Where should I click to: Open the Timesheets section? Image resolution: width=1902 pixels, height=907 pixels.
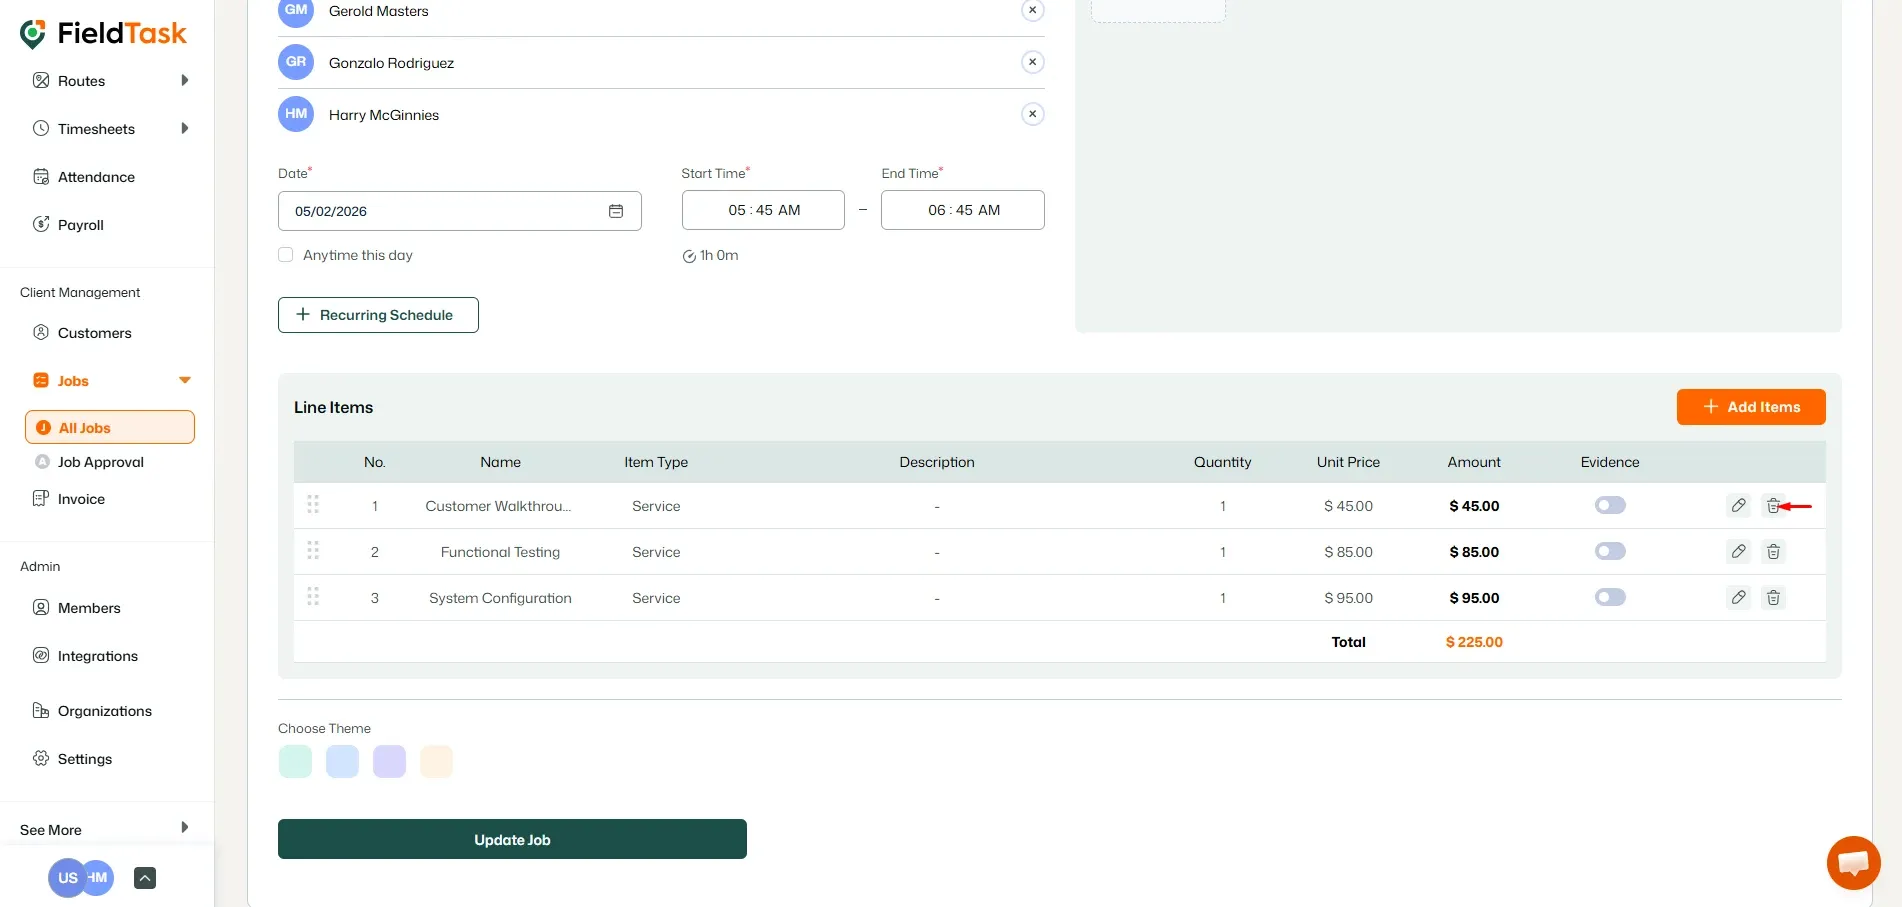click(95, 128)
